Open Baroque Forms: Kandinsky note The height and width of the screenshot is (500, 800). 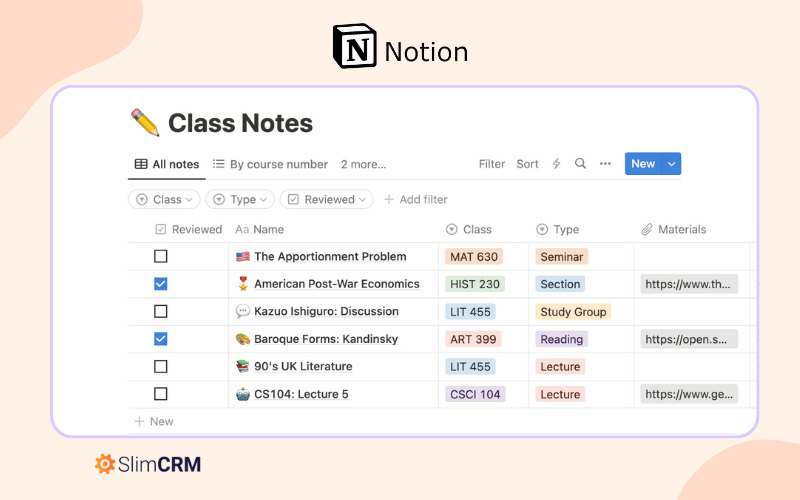326,339
